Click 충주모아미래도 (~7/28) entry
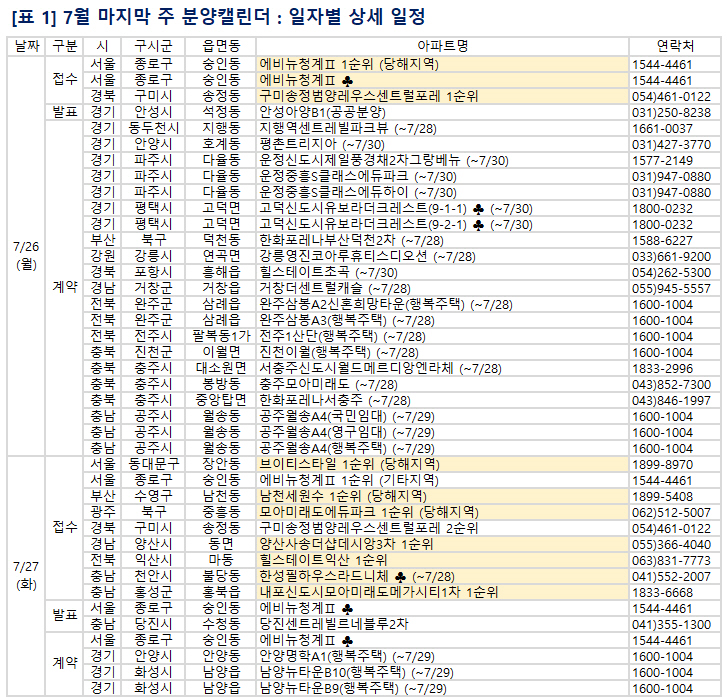 328,384
